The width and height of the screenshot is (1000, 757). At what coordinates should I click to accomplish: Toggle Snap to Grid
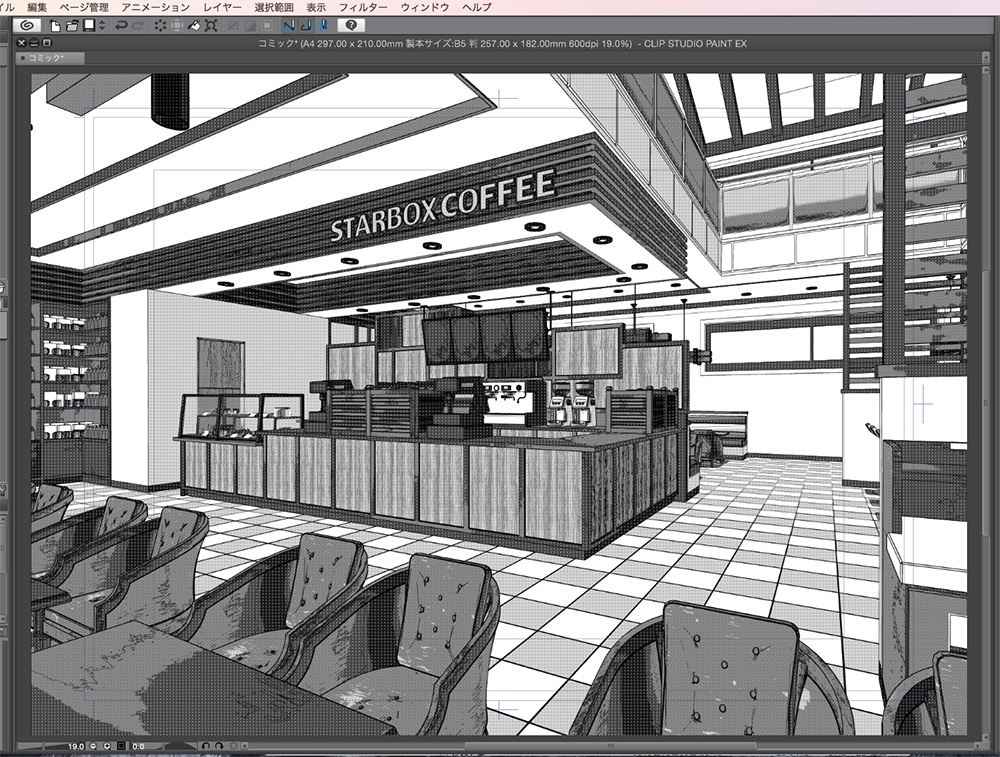coord(323,26)
